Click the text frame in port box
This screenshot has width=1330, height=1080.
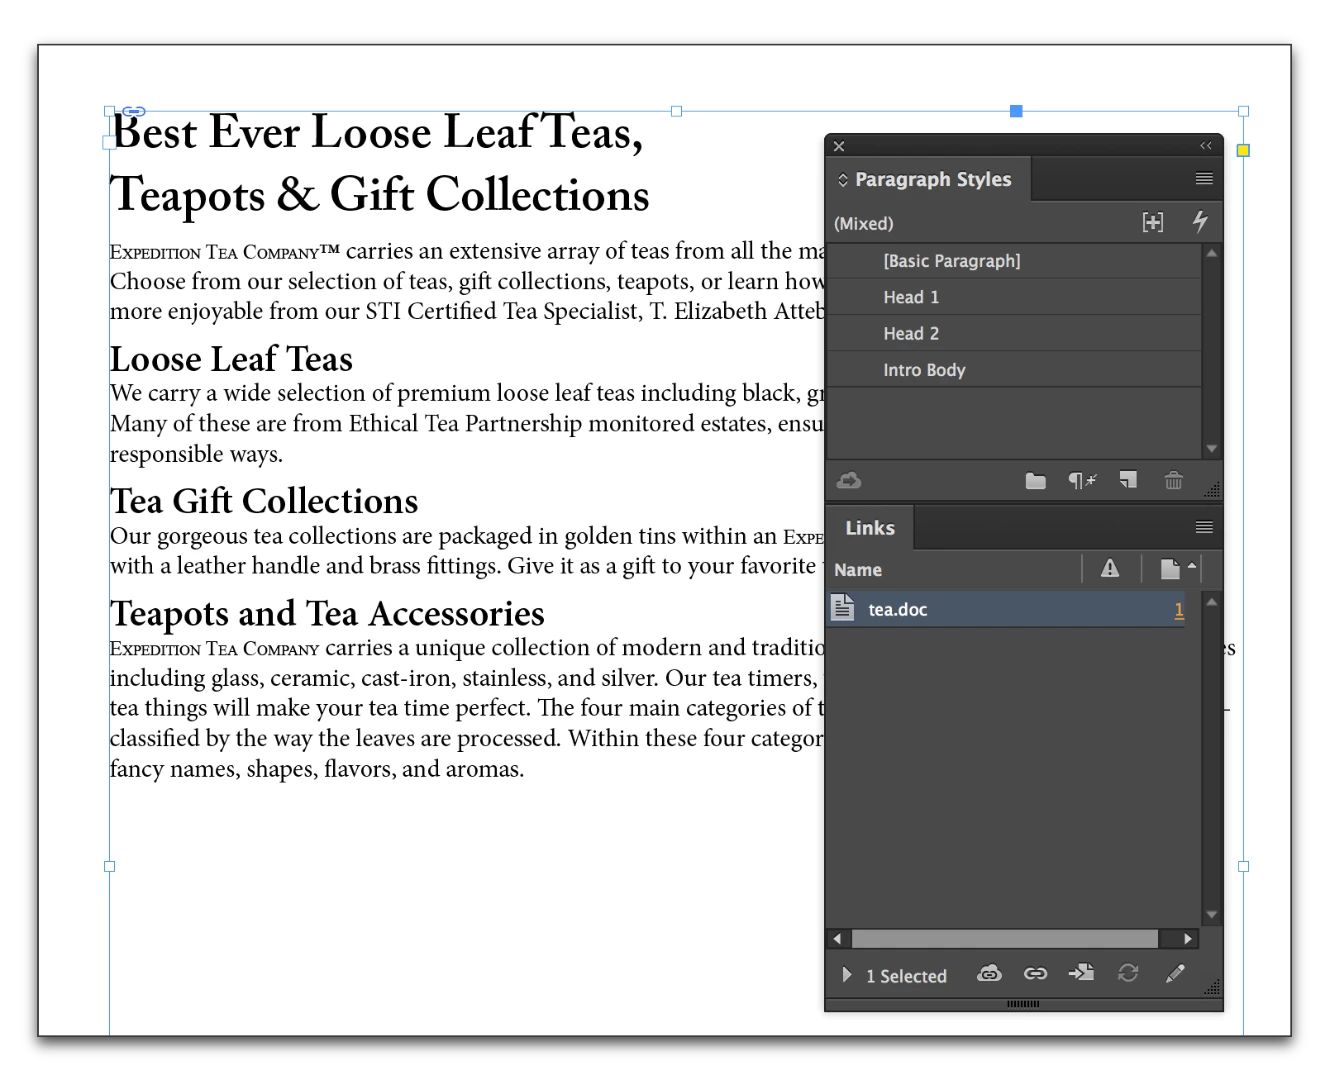tap(109, 143)
